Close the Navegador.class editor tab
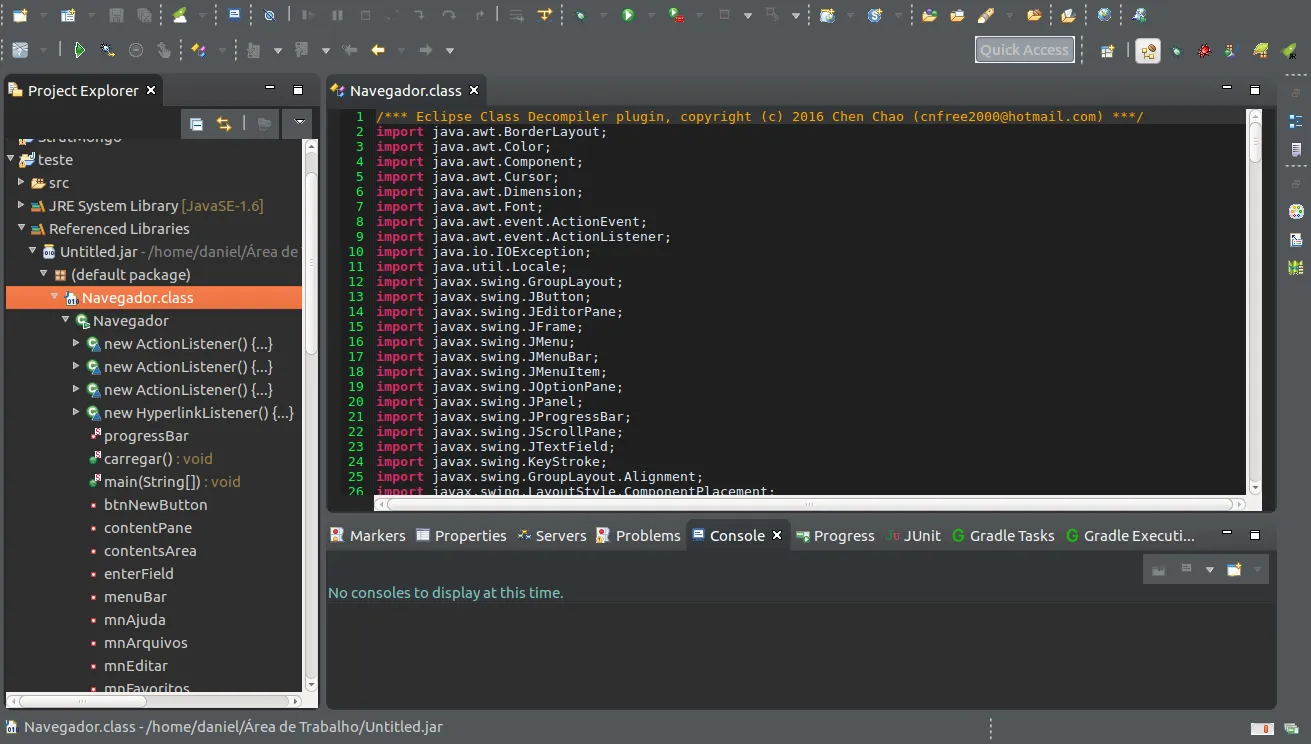Screen dimensions: 1311x744 474,90
